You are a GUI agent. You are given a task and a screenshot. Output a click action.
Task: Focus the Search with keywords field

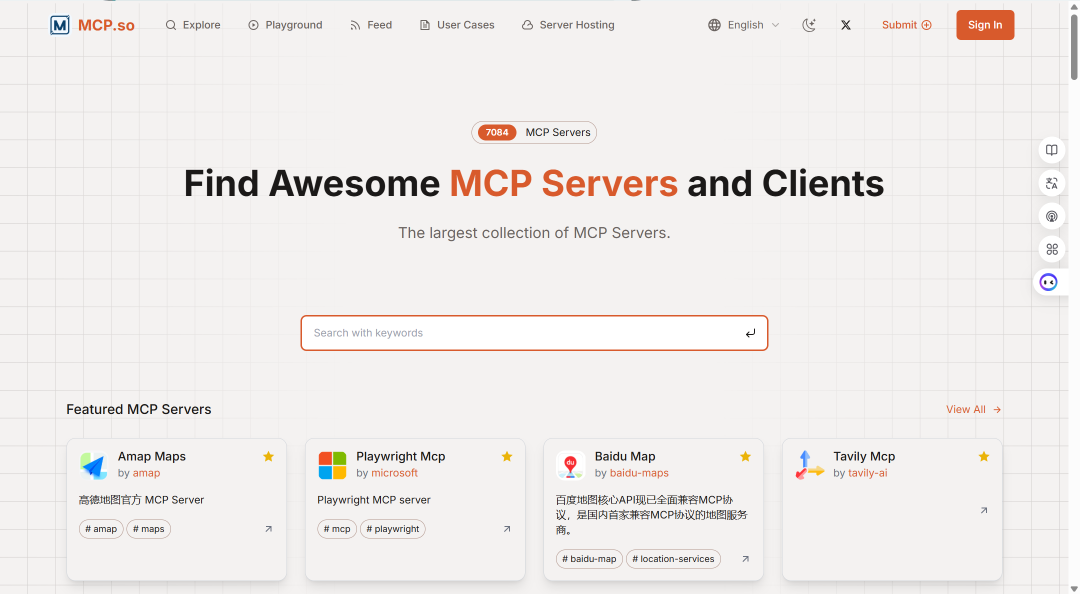(x=534, y=333)
